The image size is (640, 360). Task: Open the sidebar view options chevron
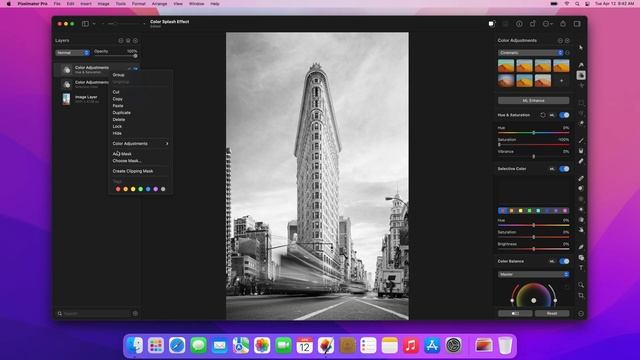94,24
